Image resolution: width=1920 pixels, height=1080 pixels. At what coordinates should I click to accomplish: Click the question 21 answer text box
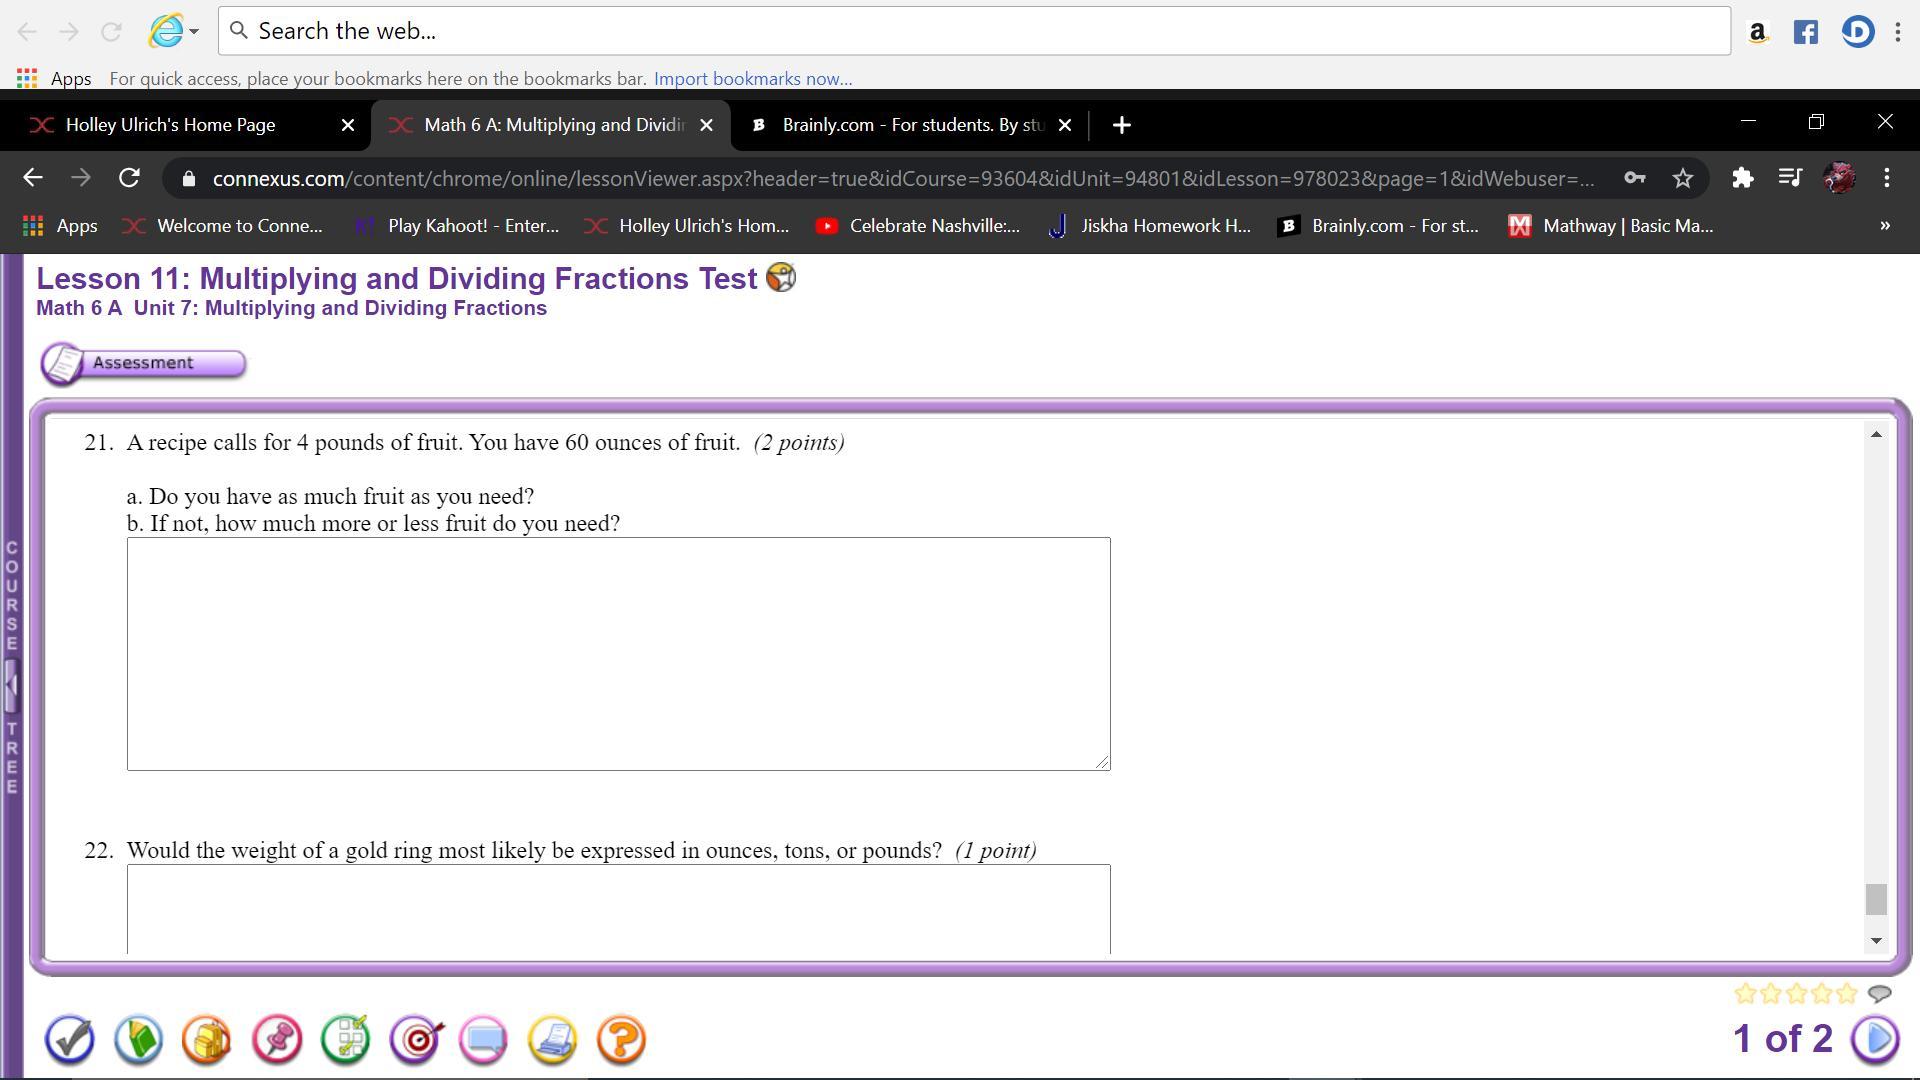point(618,654)
